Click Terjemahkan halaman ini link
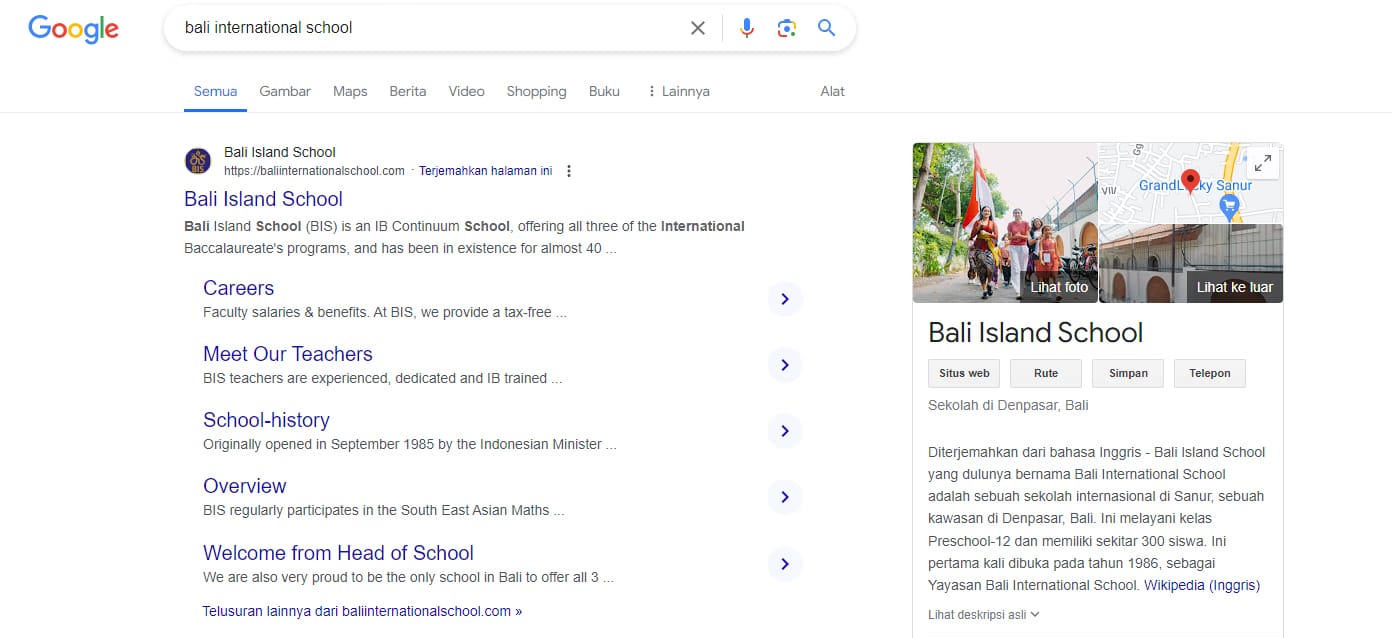 click(485, 171)
